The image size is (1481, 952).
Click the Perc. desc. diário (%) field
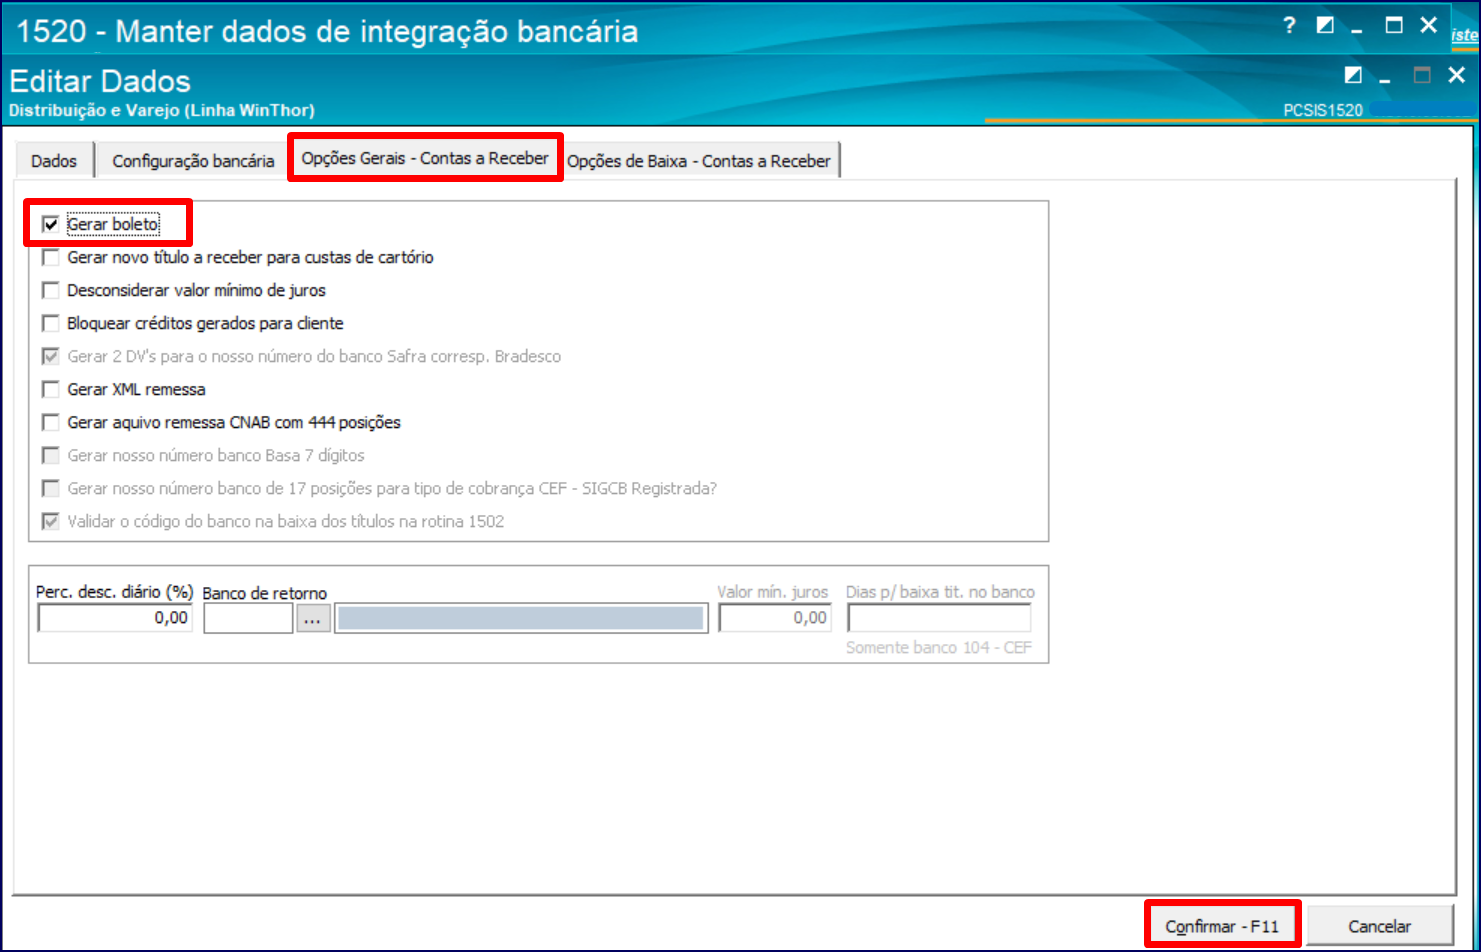coord(115,618)
